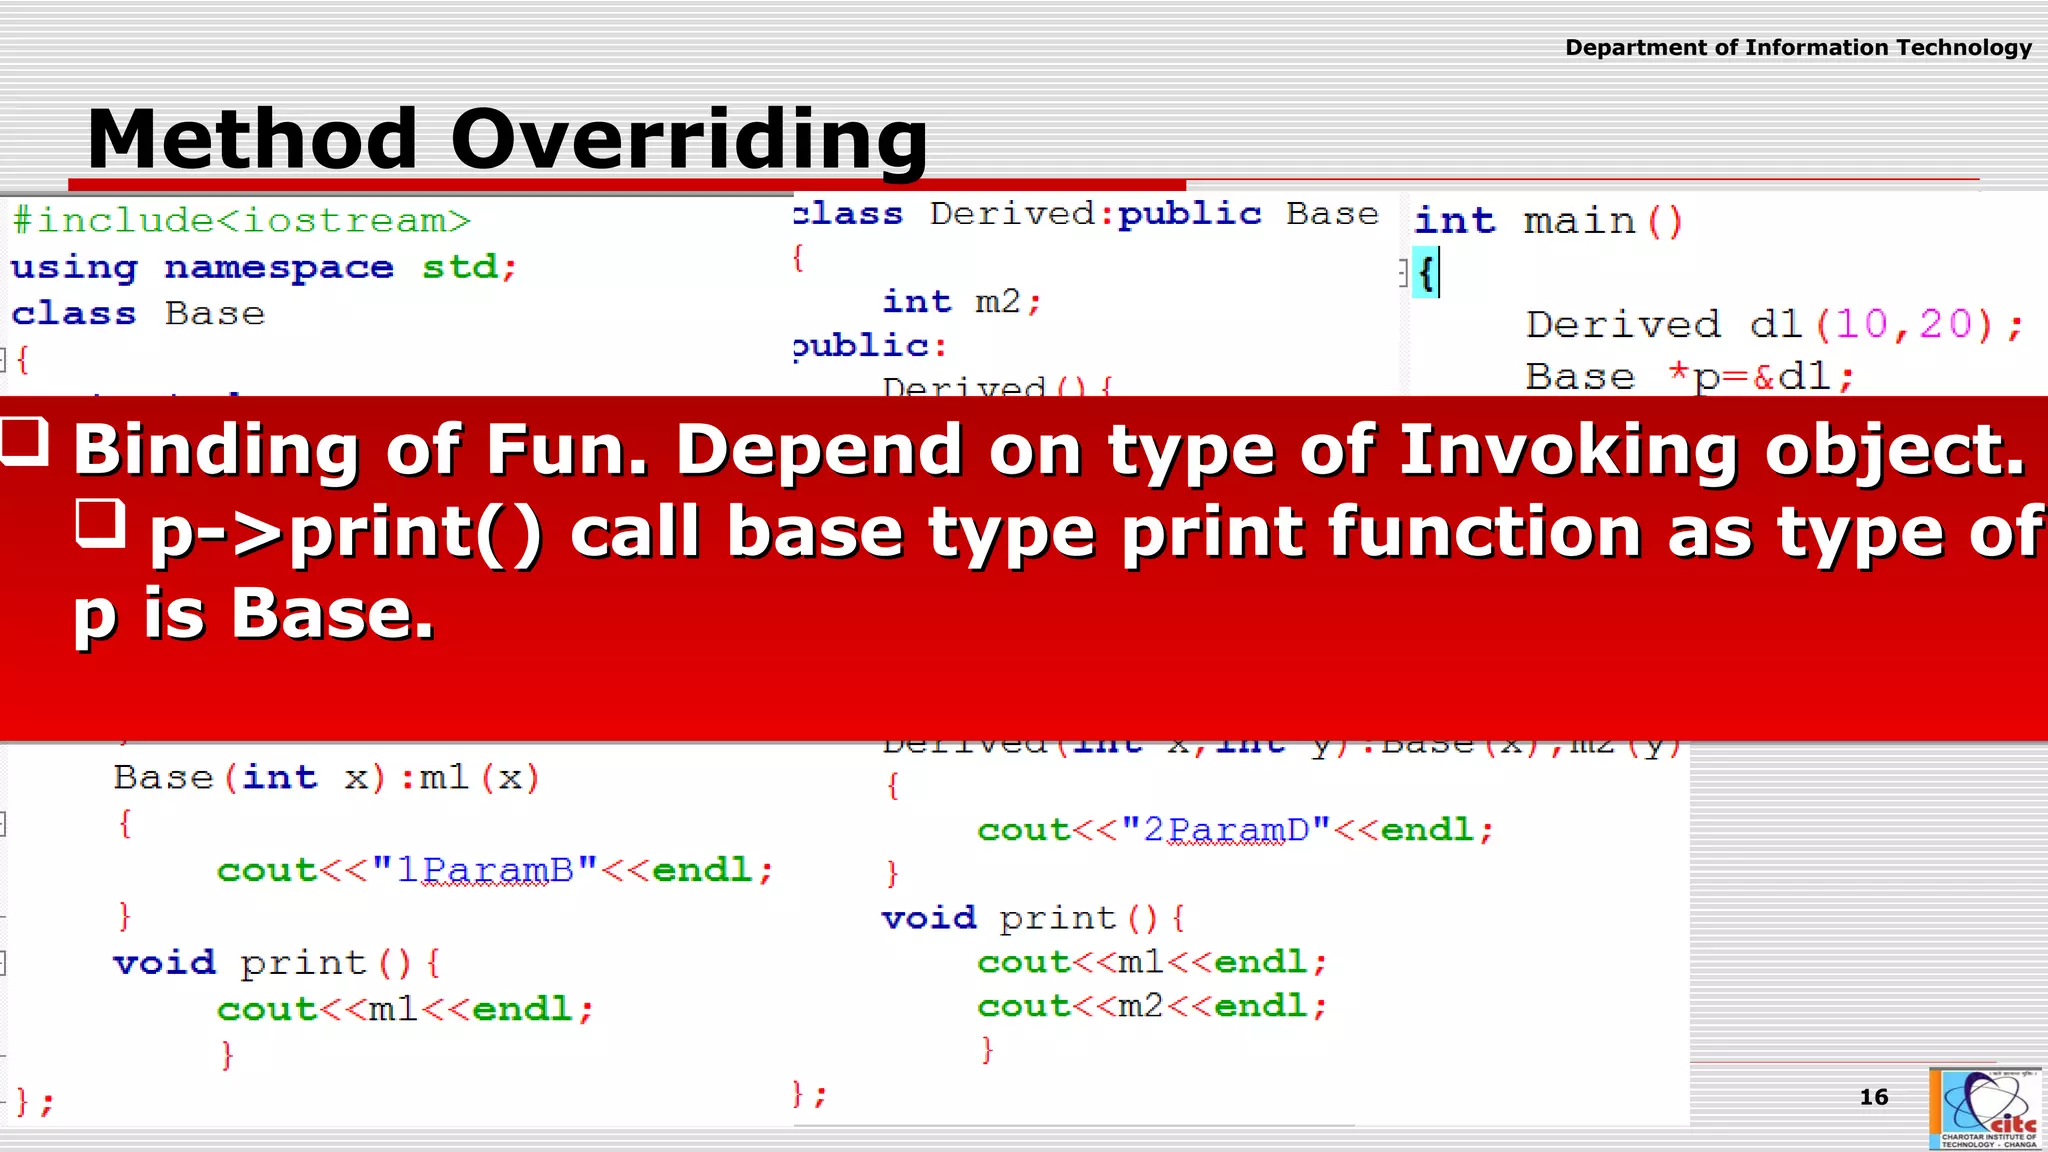Image resolution: width=2048 pixels, height=1152 pixels.
Task: Click the 'using namespace std;' line
Action: [x=264, y=267]
